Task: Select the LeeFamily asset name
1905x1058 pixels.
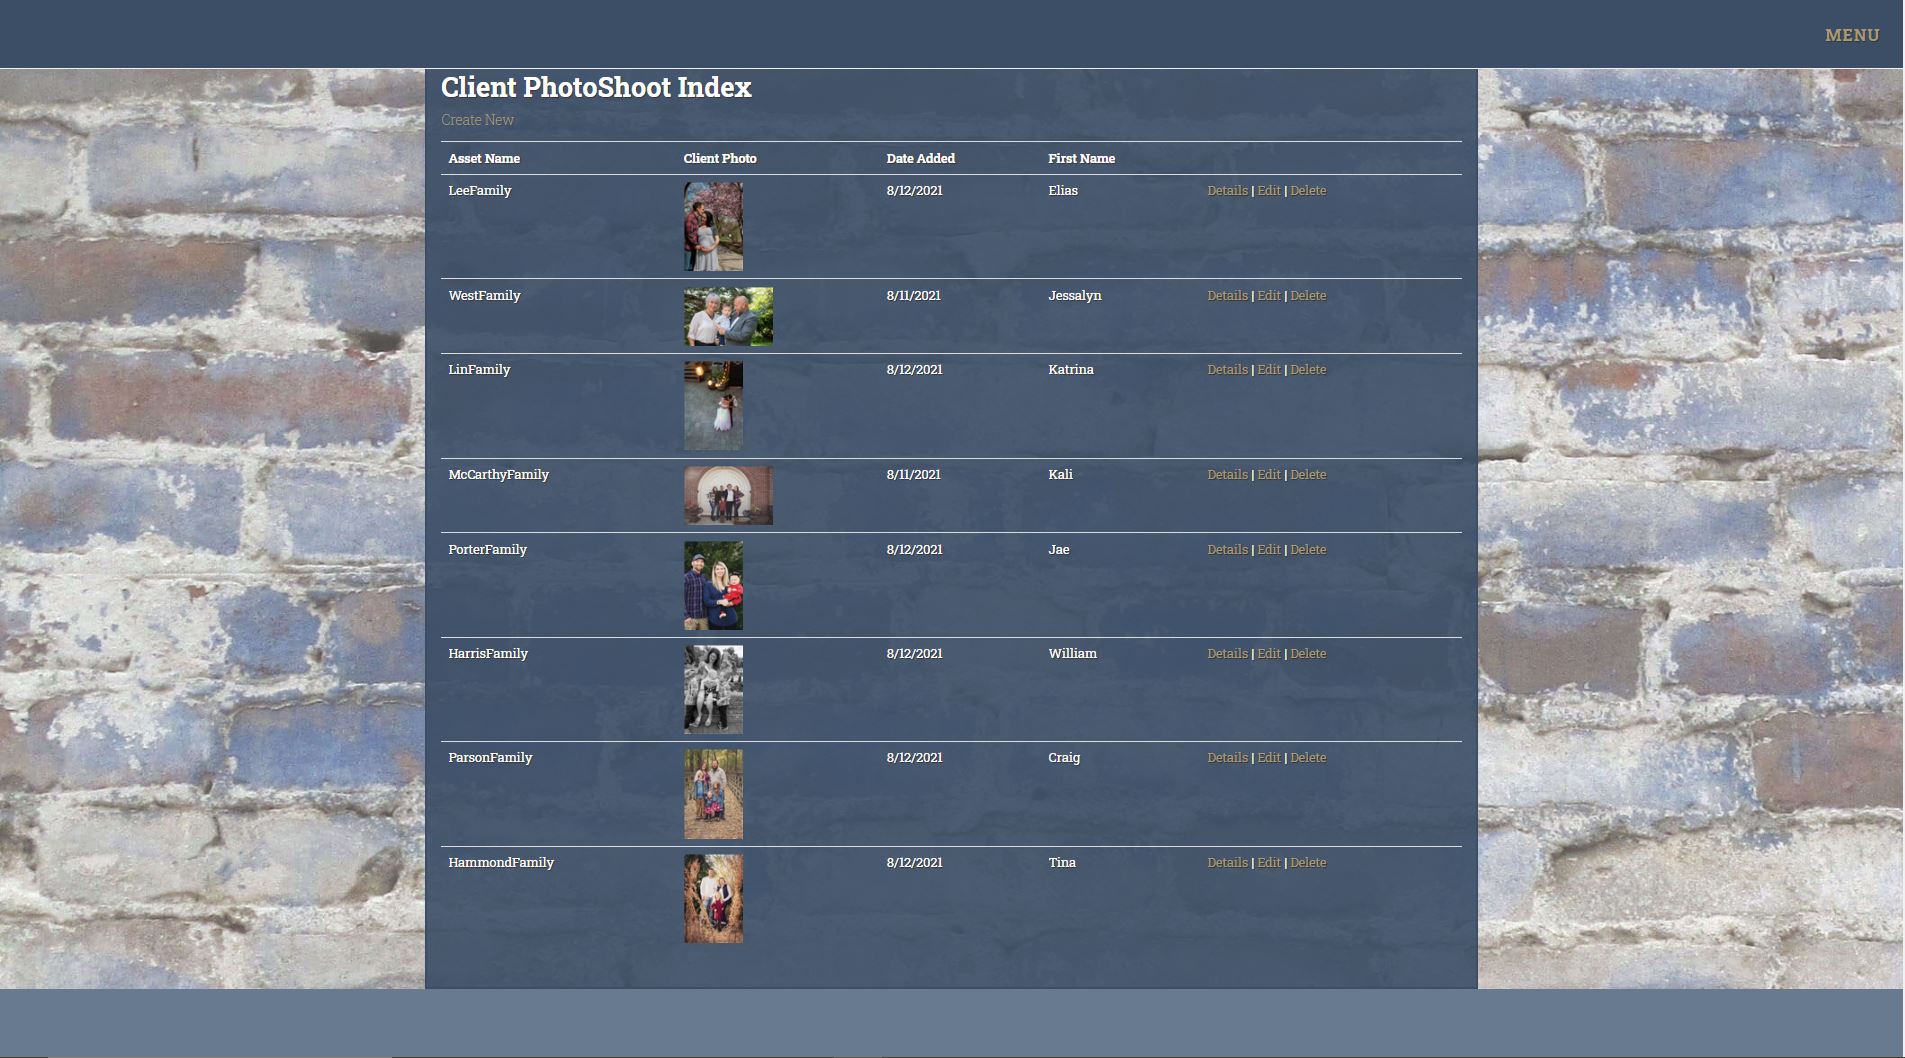Action: 480,190
